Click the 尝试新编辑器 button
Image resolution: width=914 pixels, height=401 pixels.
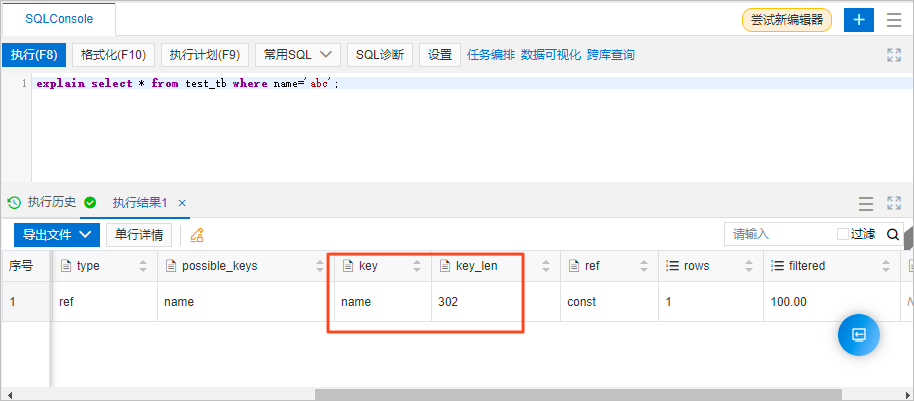coord(786,20)
